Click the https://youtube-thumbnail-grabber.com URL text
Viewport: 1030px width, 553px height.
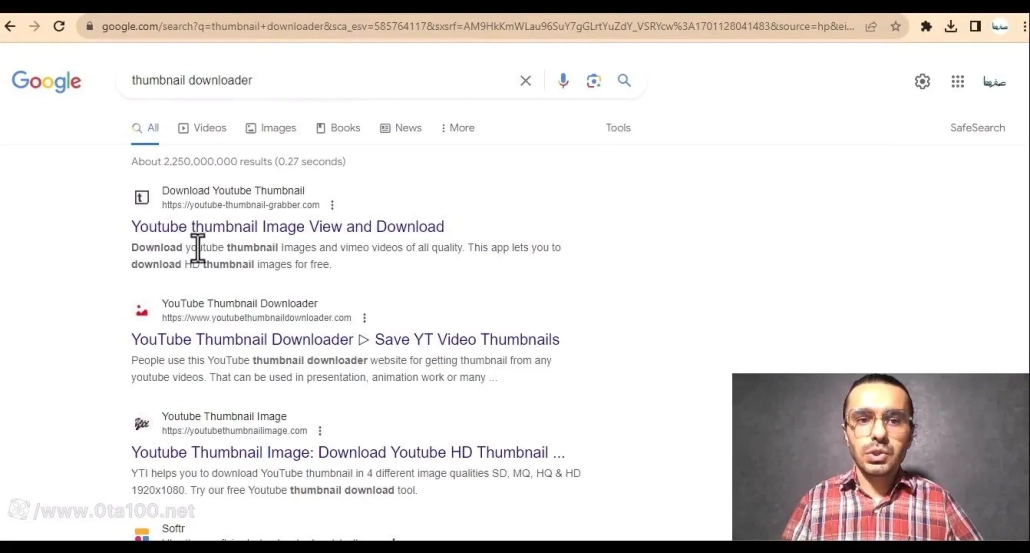pos(240,205)
